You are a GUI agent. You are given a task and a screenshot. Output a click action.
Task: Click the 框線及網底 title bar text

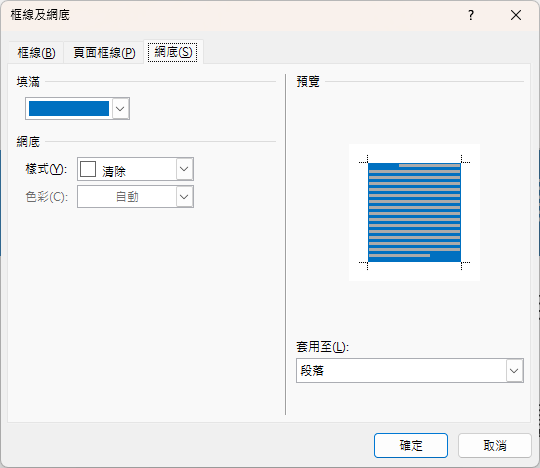tap(40, 15)
